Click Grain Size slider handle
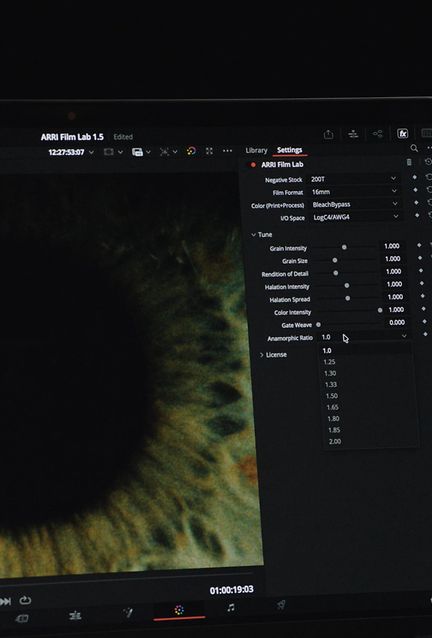Image resolution: width=432 pixels, height=638 pixels. pyautogui.click(x=335, y=260)
